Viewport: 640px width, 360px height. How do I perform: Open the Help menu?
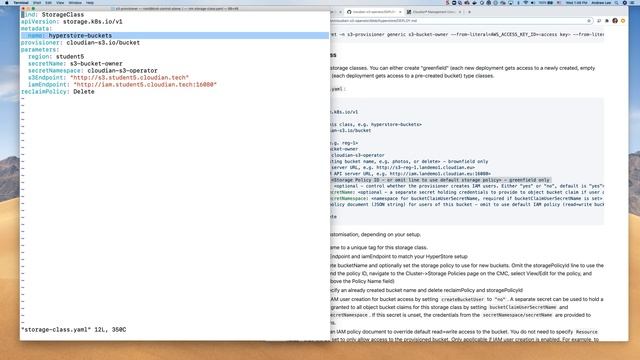tap(90, 2)
